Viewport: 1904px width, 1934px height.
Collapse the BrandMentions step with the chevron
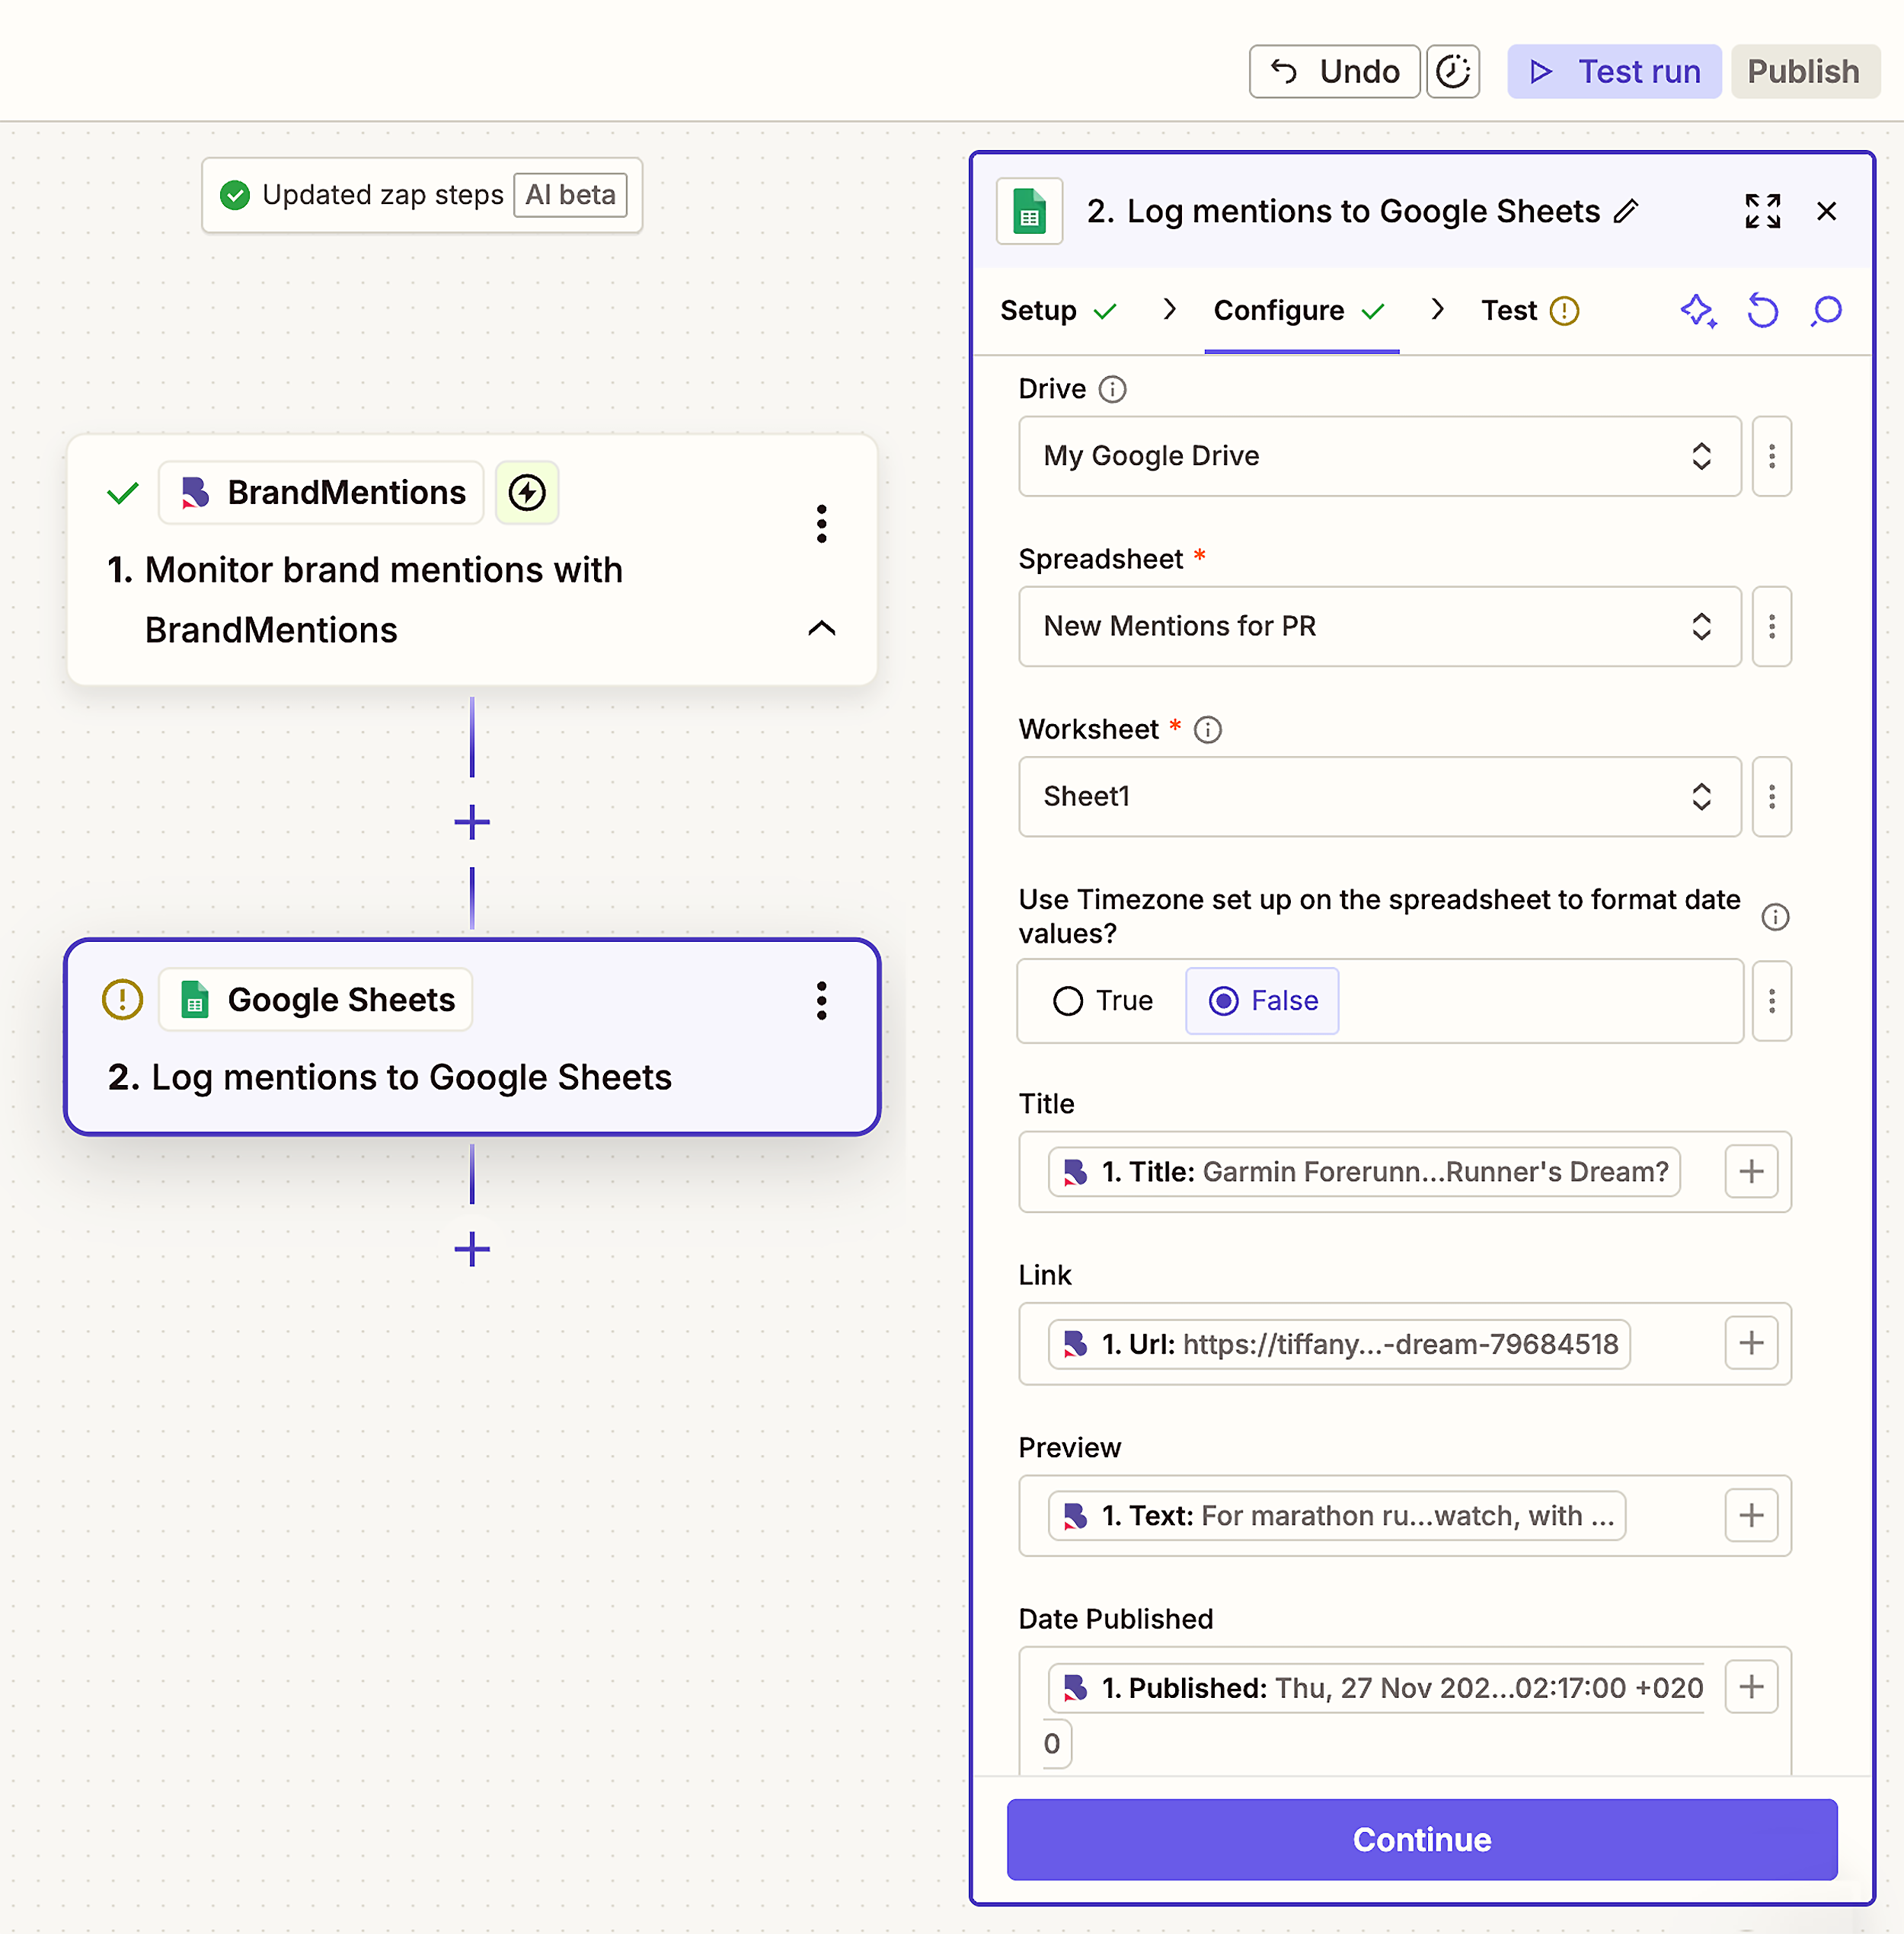822,629
